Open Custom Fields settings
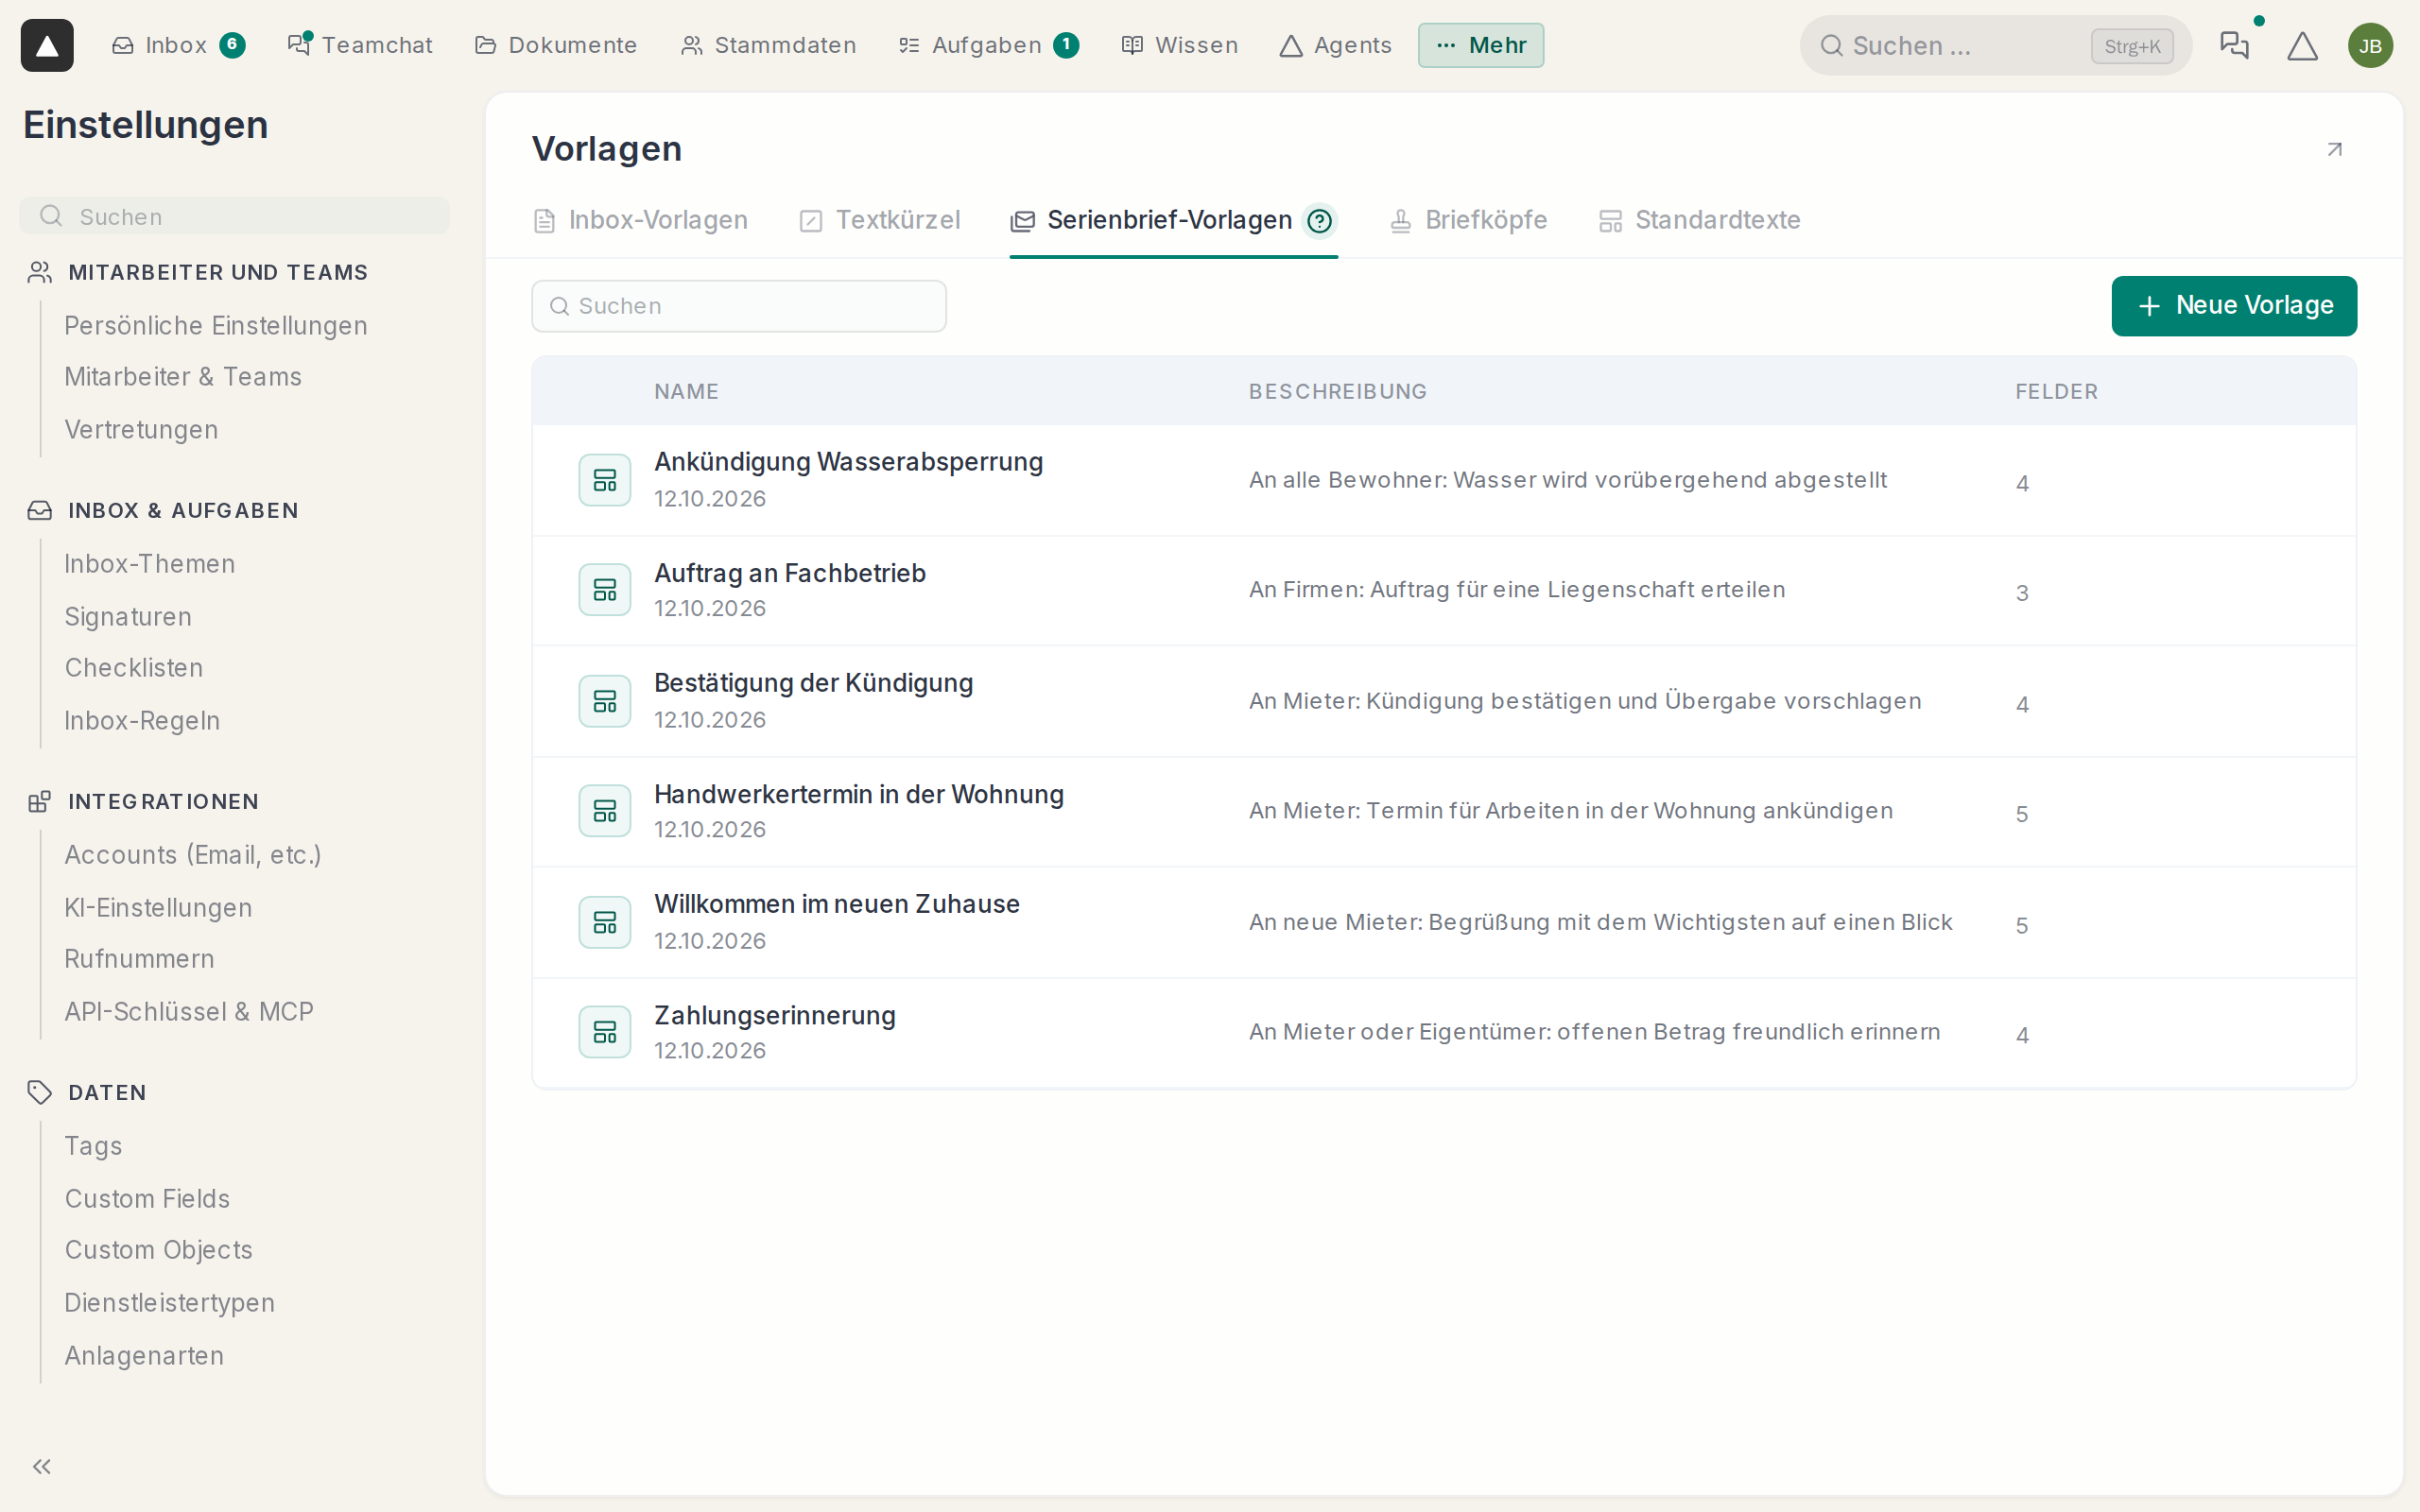Image resolution: width=2420 pixels, height=1512 pixels. click(x=147, y=1199)
